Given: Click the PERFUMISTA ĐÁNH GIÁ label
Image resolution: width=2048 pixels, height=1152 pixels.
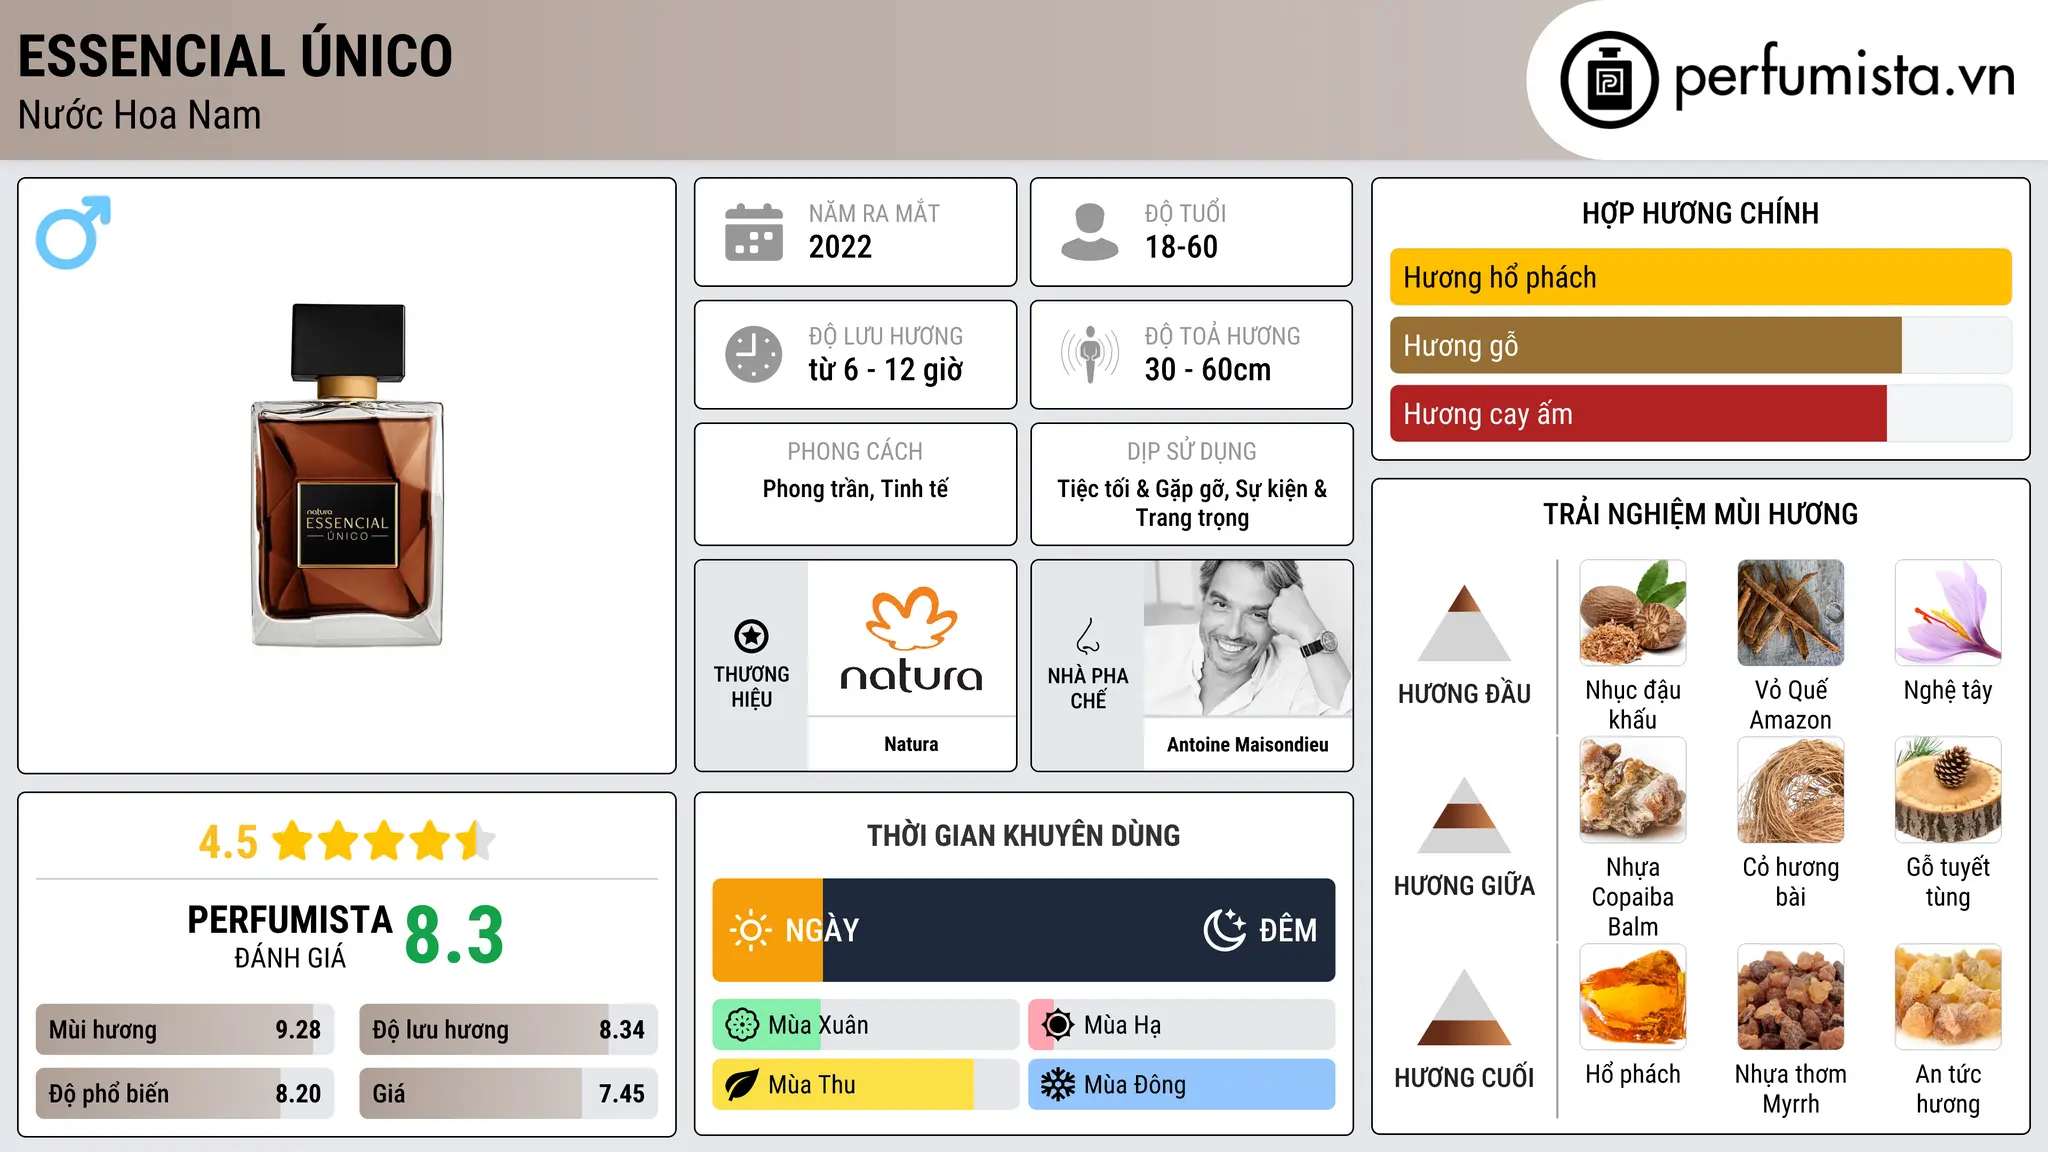Looking at the screenshot, I should click(290, 936).
